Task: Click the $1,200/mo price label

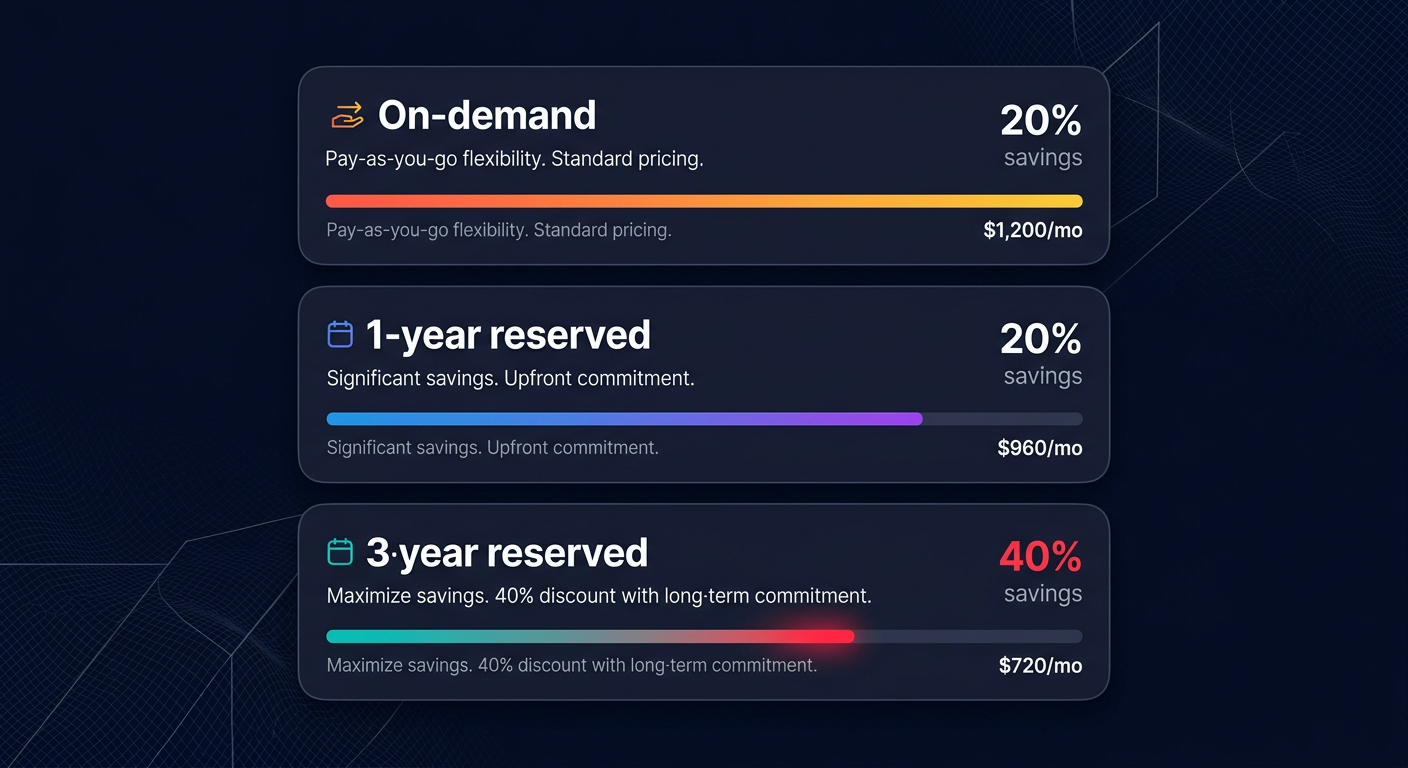Action: [x=1033, y=229]
